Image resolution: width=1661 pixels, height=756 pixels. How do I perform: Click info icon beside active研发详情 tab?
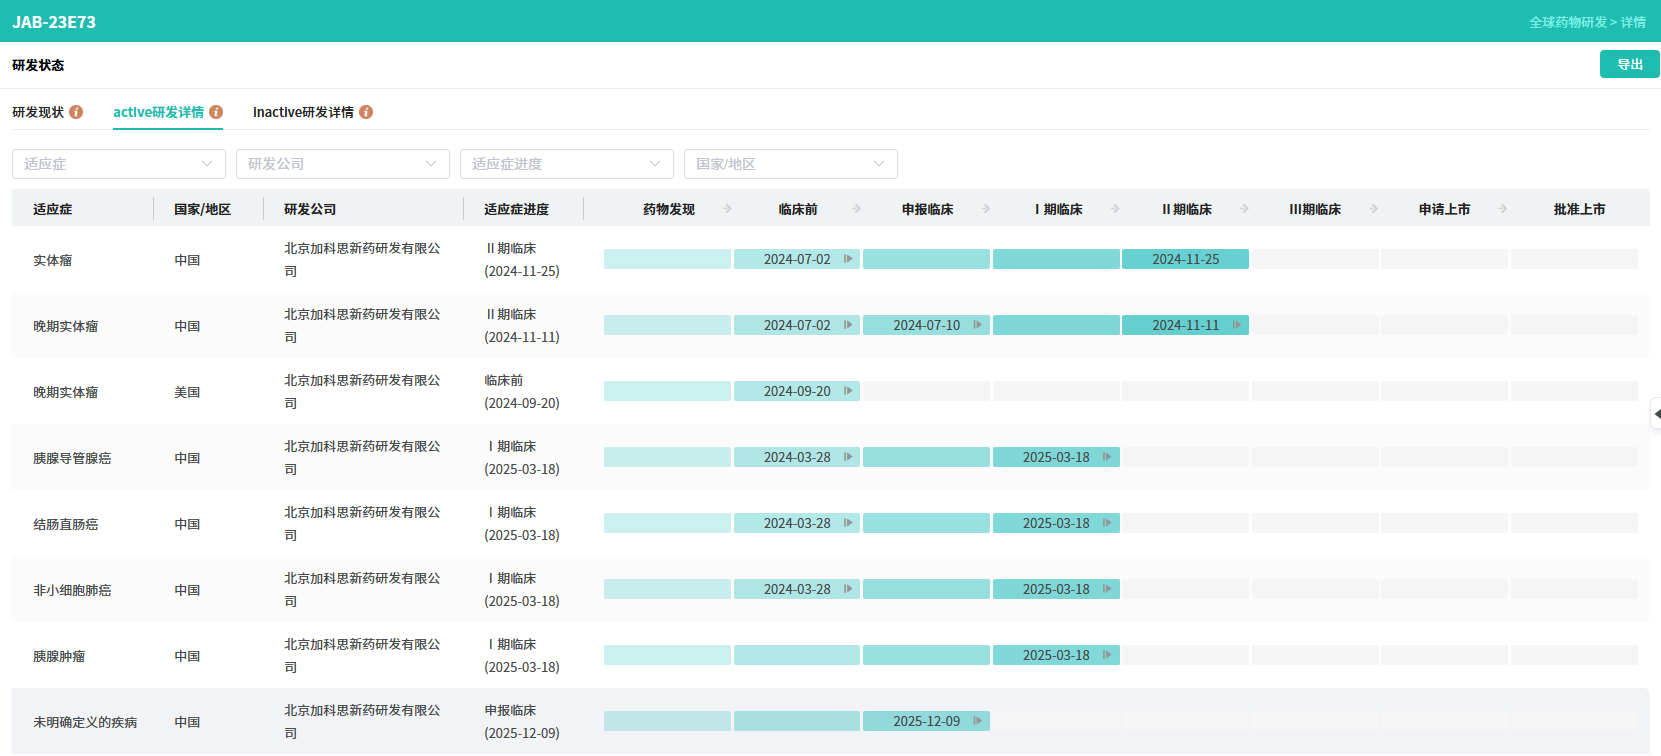coord(216,112)
